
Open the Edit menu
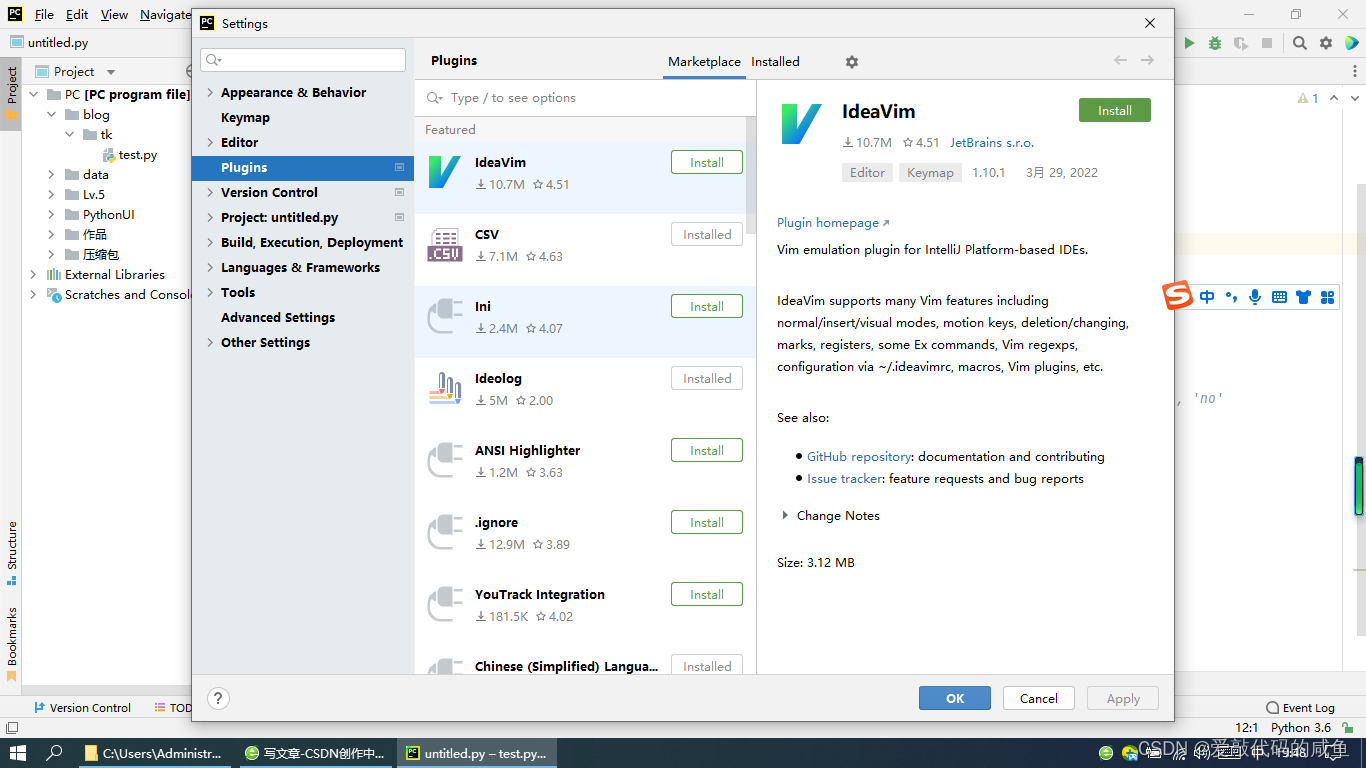click(x=77, y=15)
